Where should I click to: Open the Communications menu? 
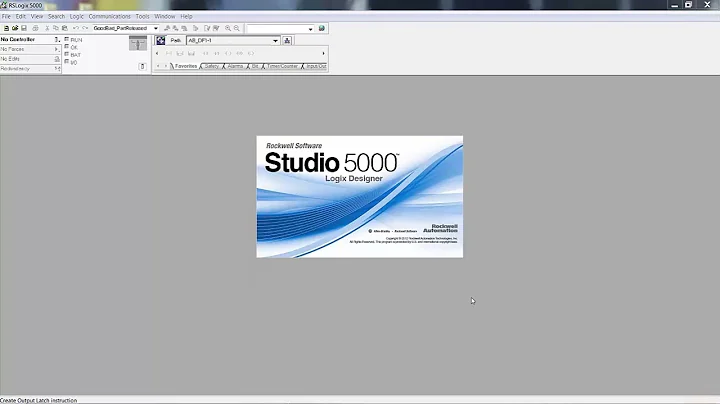pos(109,16)
